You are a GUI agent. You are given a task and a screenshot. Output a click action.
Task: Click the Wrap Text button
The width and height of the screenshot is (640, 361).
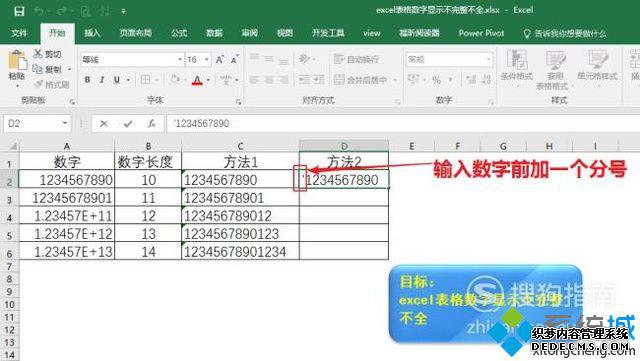point(356,60)
